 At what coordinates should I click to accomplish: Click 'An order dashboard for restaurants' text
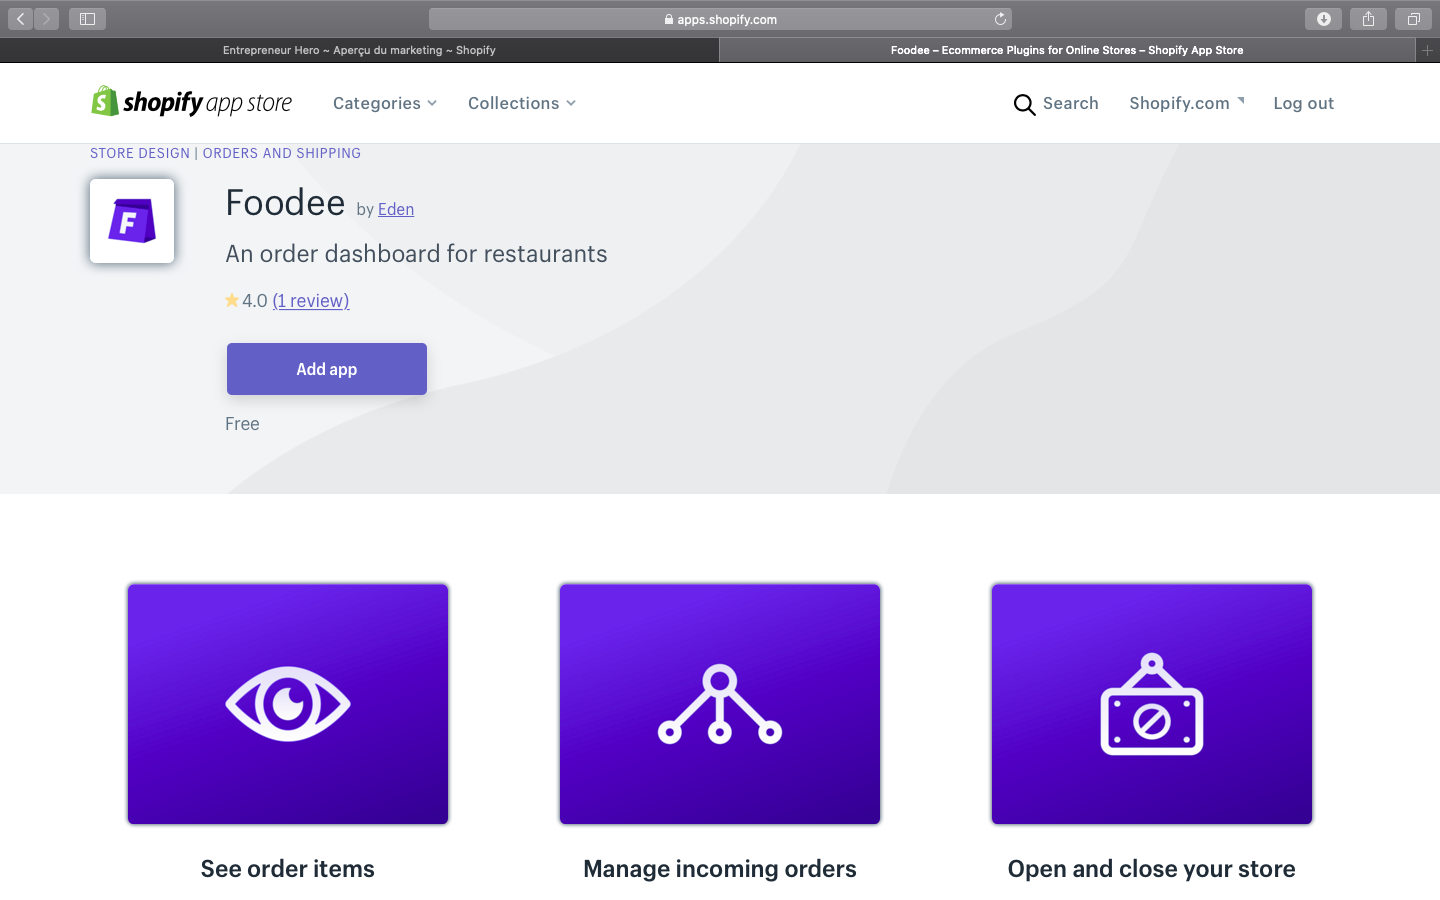click(416, 254)
